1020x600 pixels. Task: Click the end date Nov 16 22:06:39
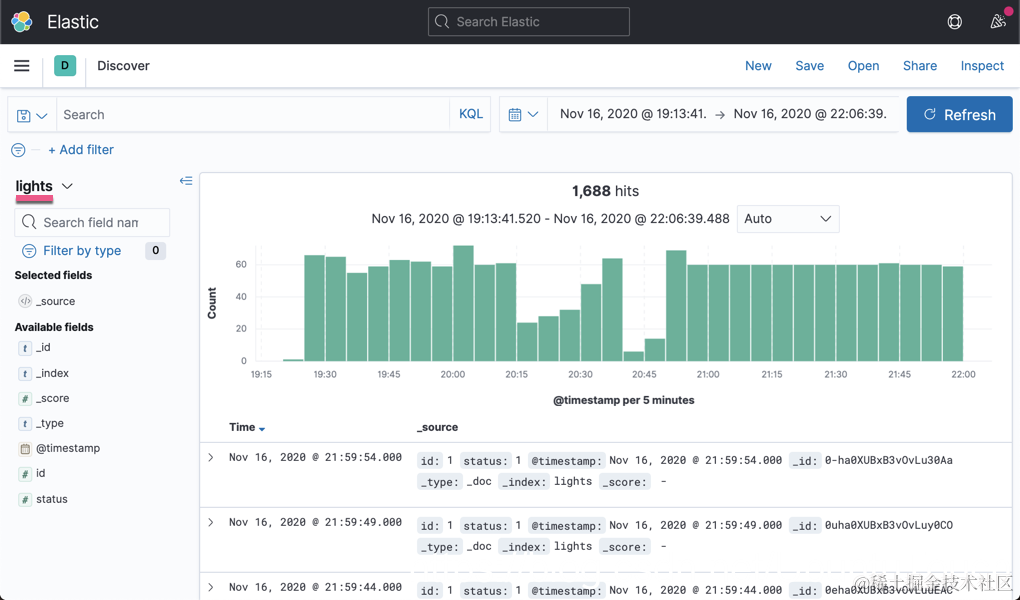pos(810,114)
